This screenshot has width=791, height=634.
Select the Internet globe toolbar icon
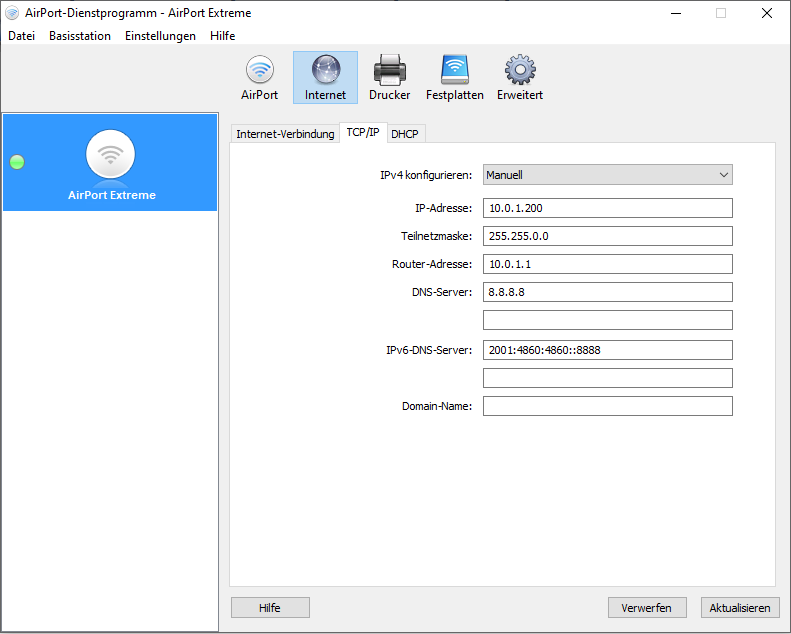pyautogui.click(x=325, y=78)
